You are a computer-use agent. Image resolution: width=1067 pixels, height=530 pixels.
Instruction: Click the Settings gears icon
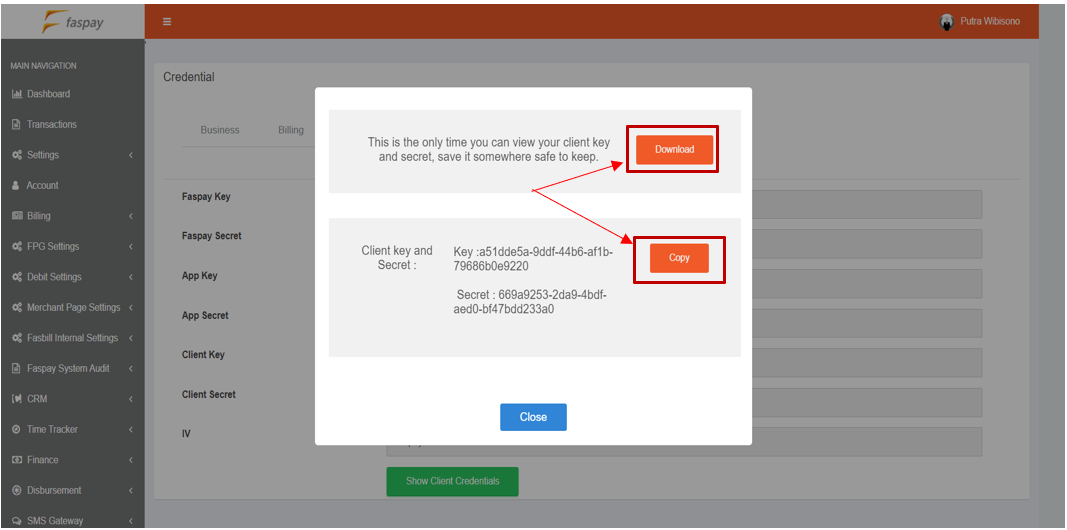pyautogui.click(x=17, y=155)
